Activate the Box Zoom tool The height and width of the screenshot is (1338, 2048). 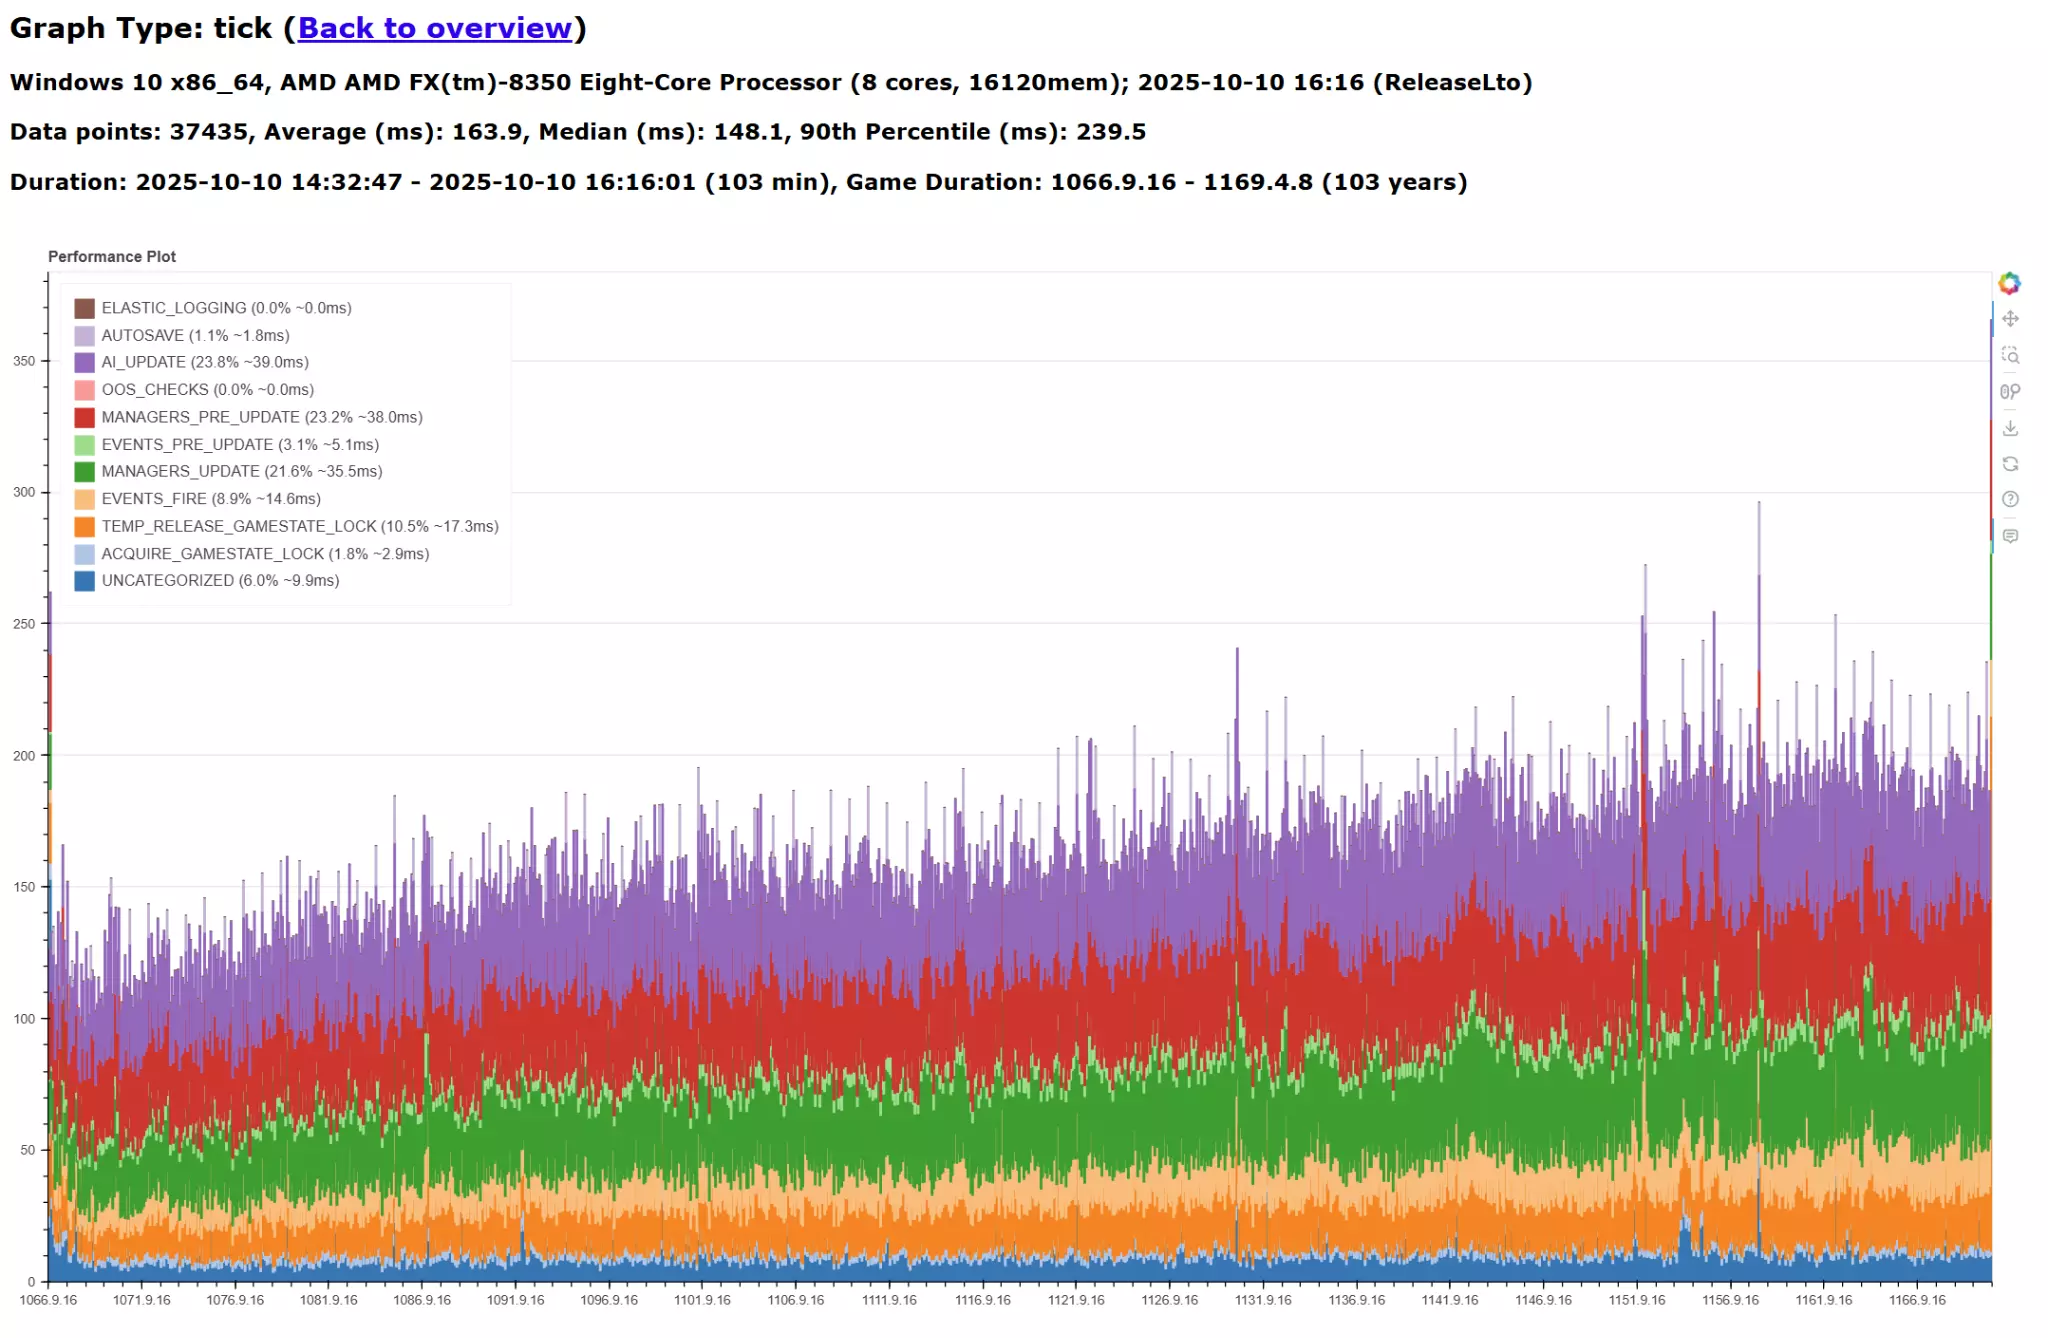click(2010, 355)
